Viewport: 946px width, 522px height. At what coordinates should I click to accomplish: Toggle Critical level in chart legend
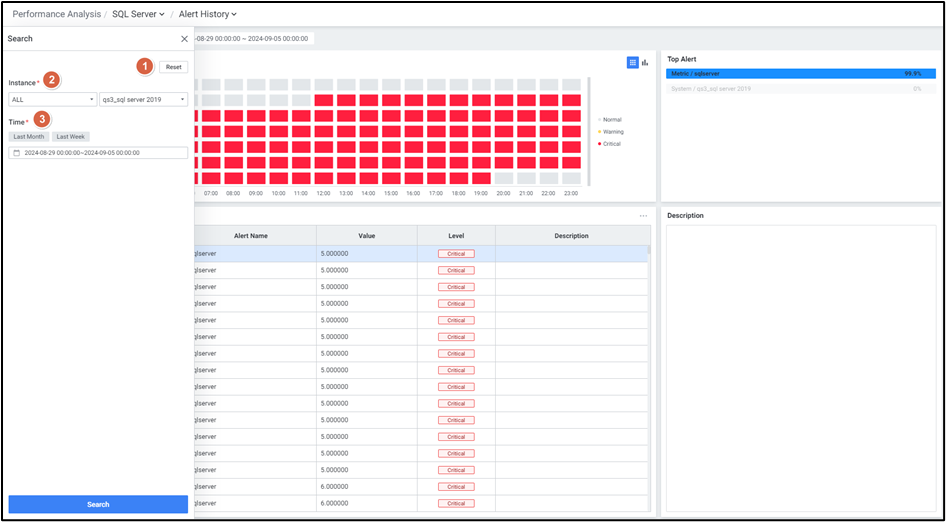(x=610, y=144)
